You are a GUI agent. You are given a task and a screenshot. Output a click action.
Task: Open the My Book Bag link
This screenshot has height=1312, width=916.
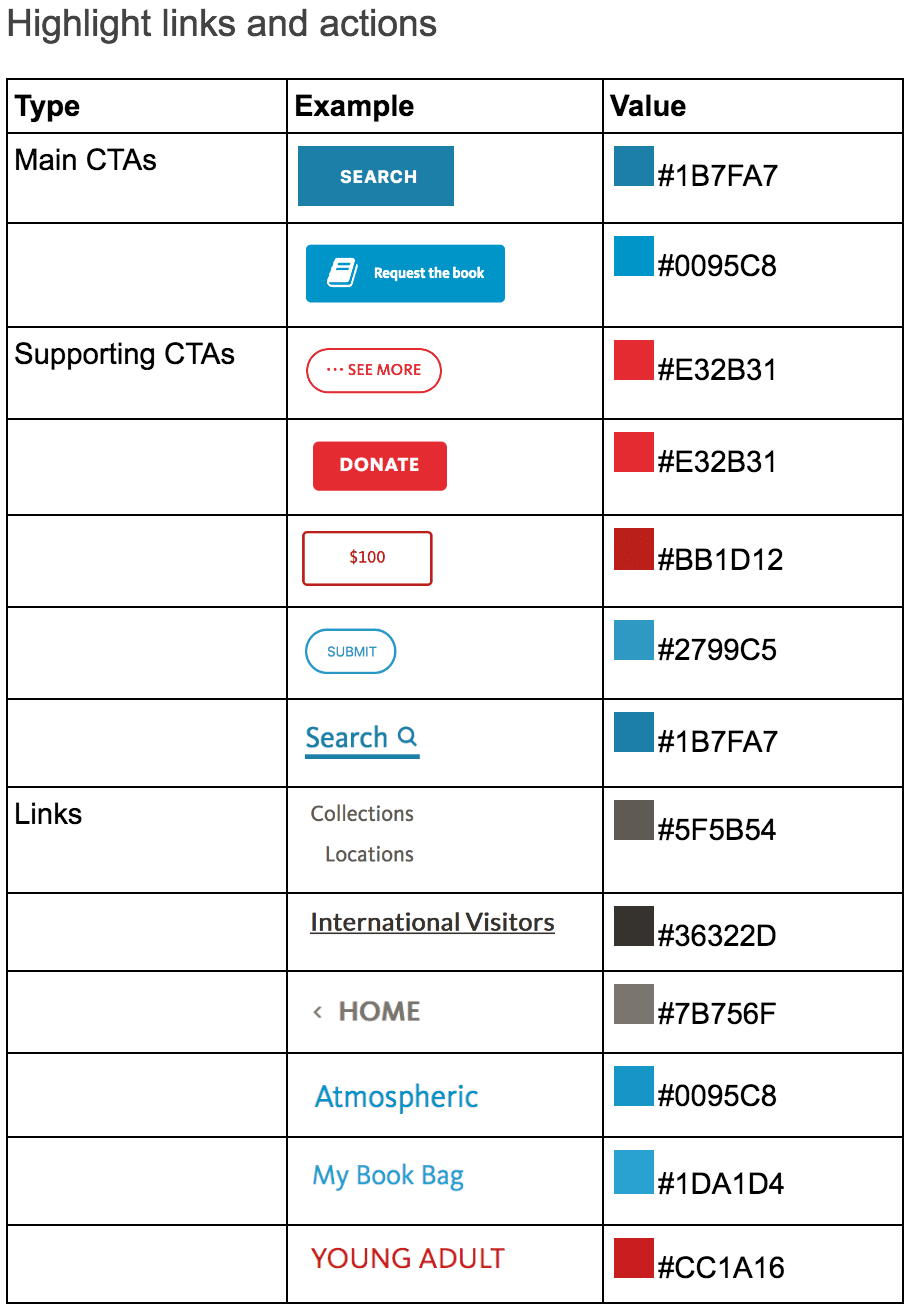(x=388, y=1176)
